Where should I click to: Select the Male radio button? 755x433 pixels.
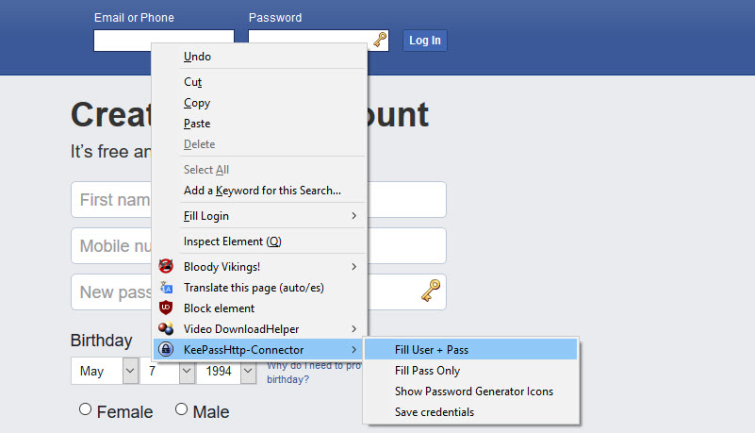(x=181, y=409)
